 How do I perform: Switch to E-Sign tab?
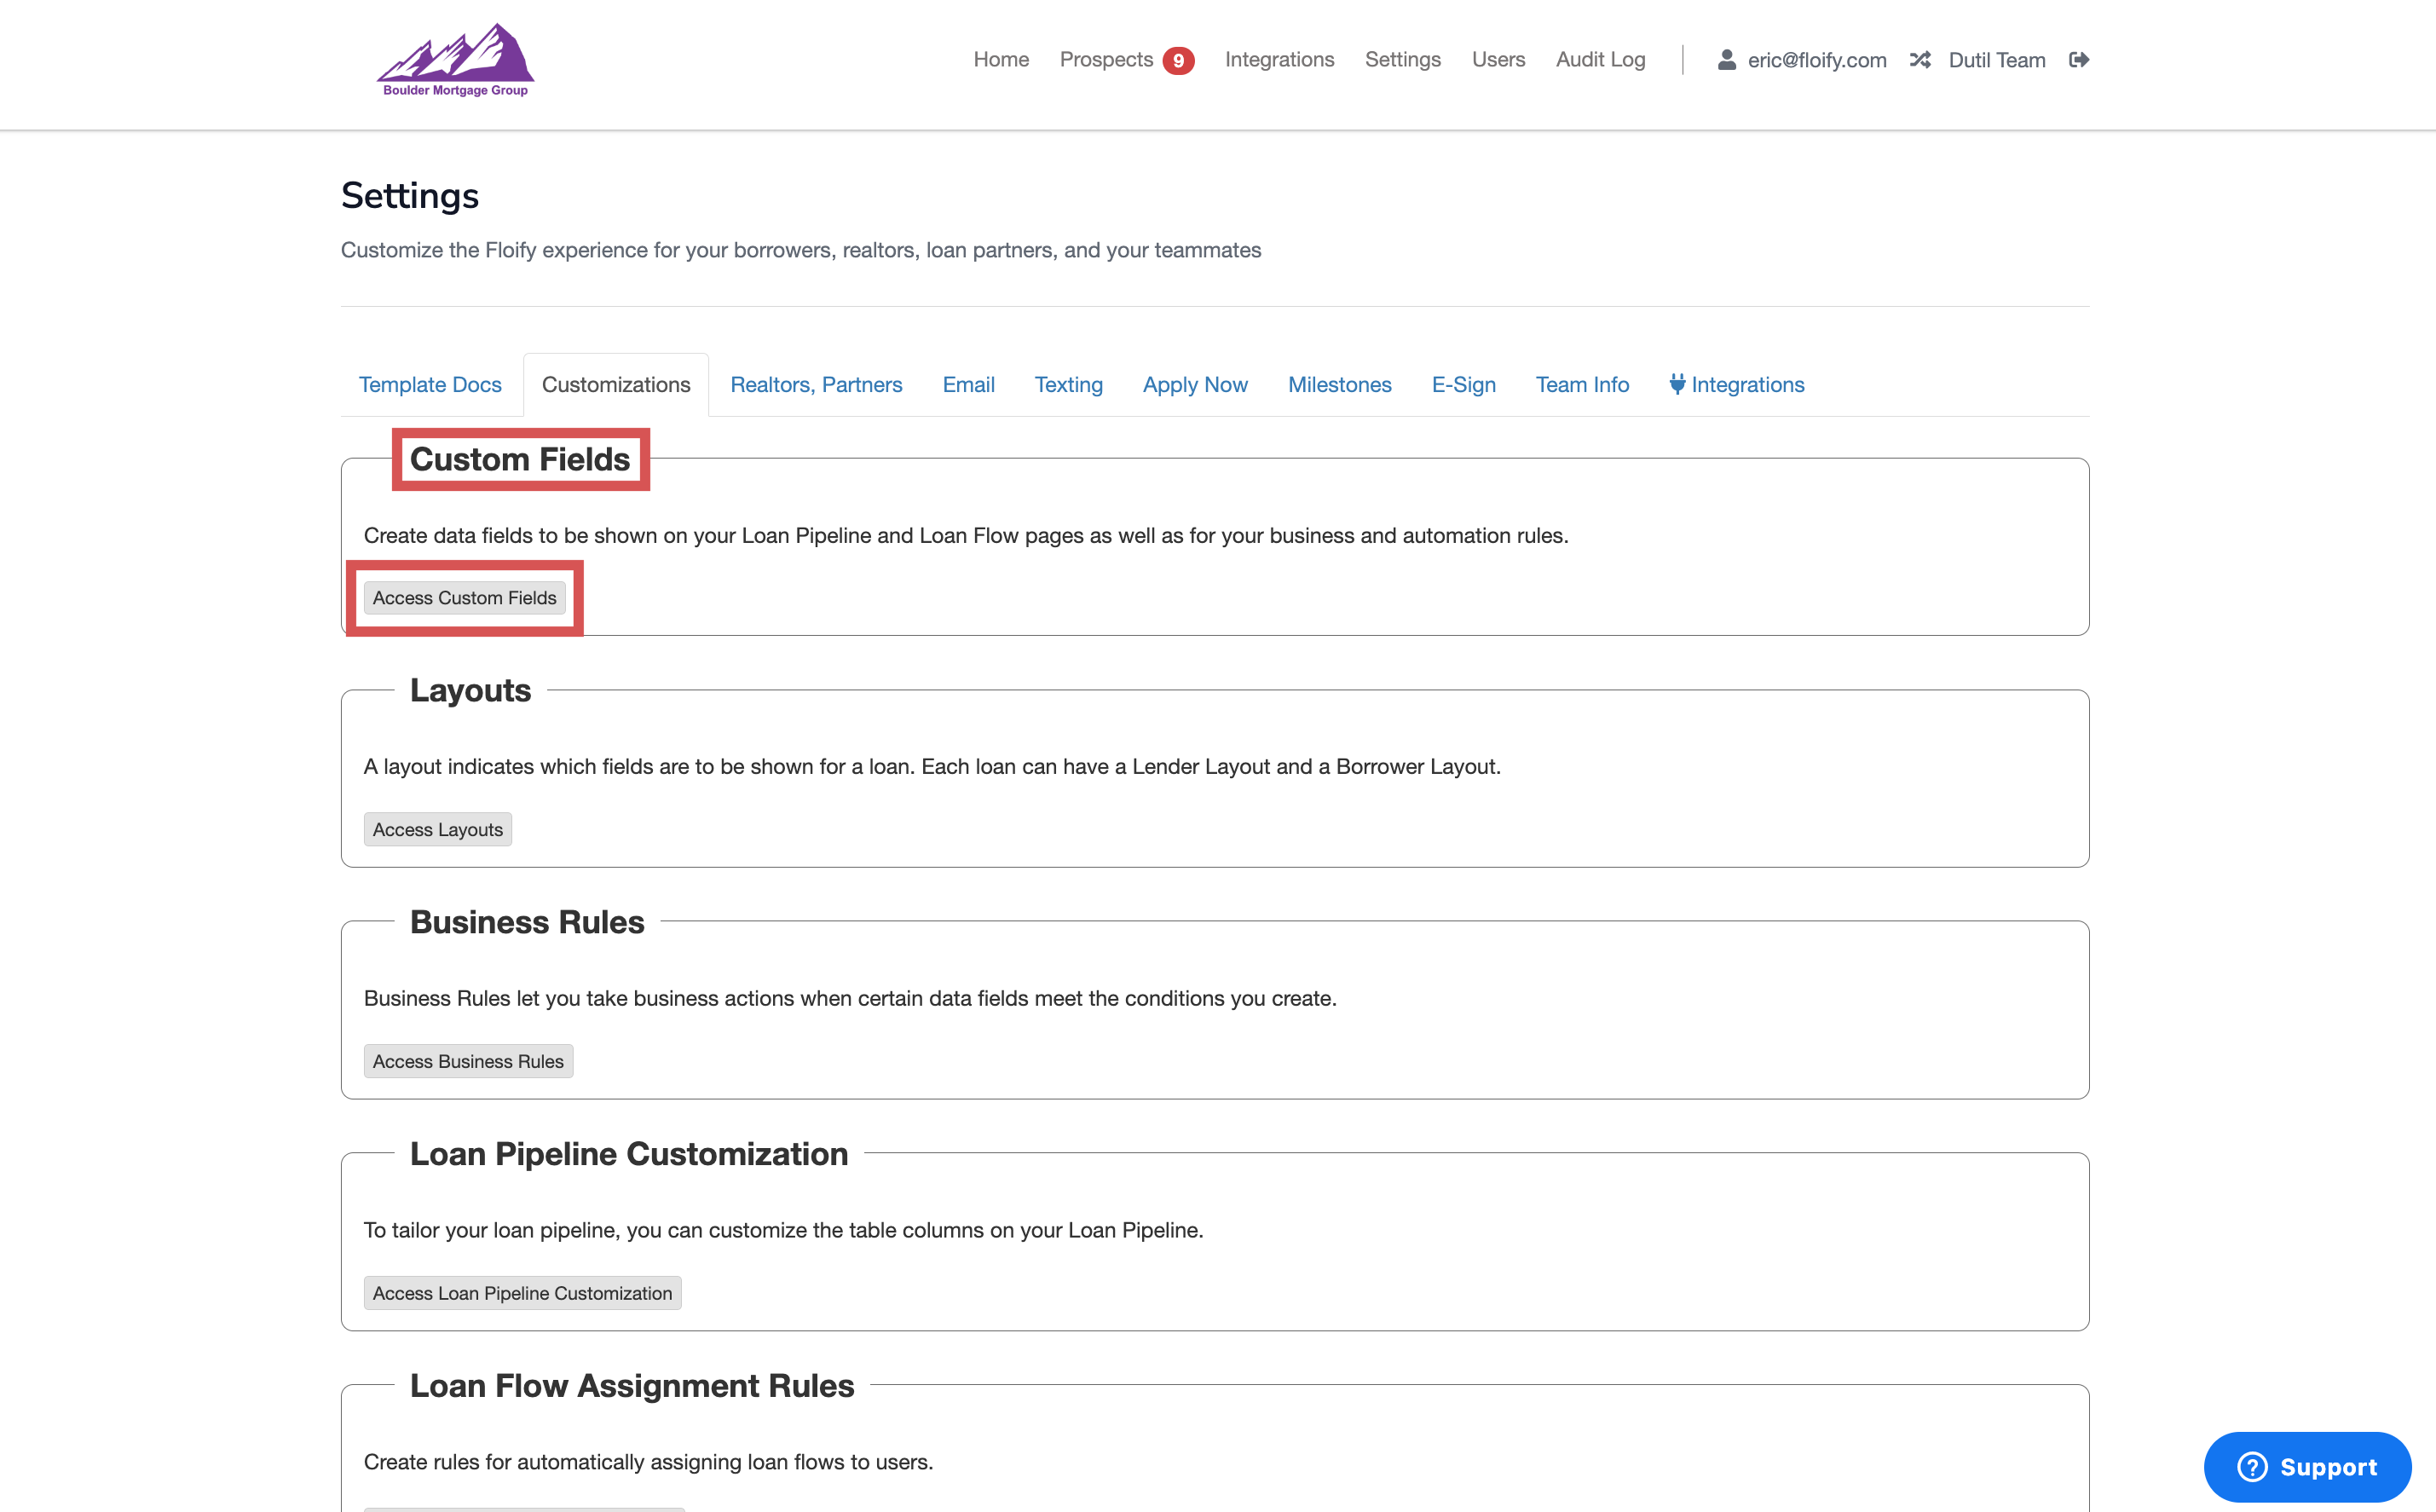point(1463,384)
